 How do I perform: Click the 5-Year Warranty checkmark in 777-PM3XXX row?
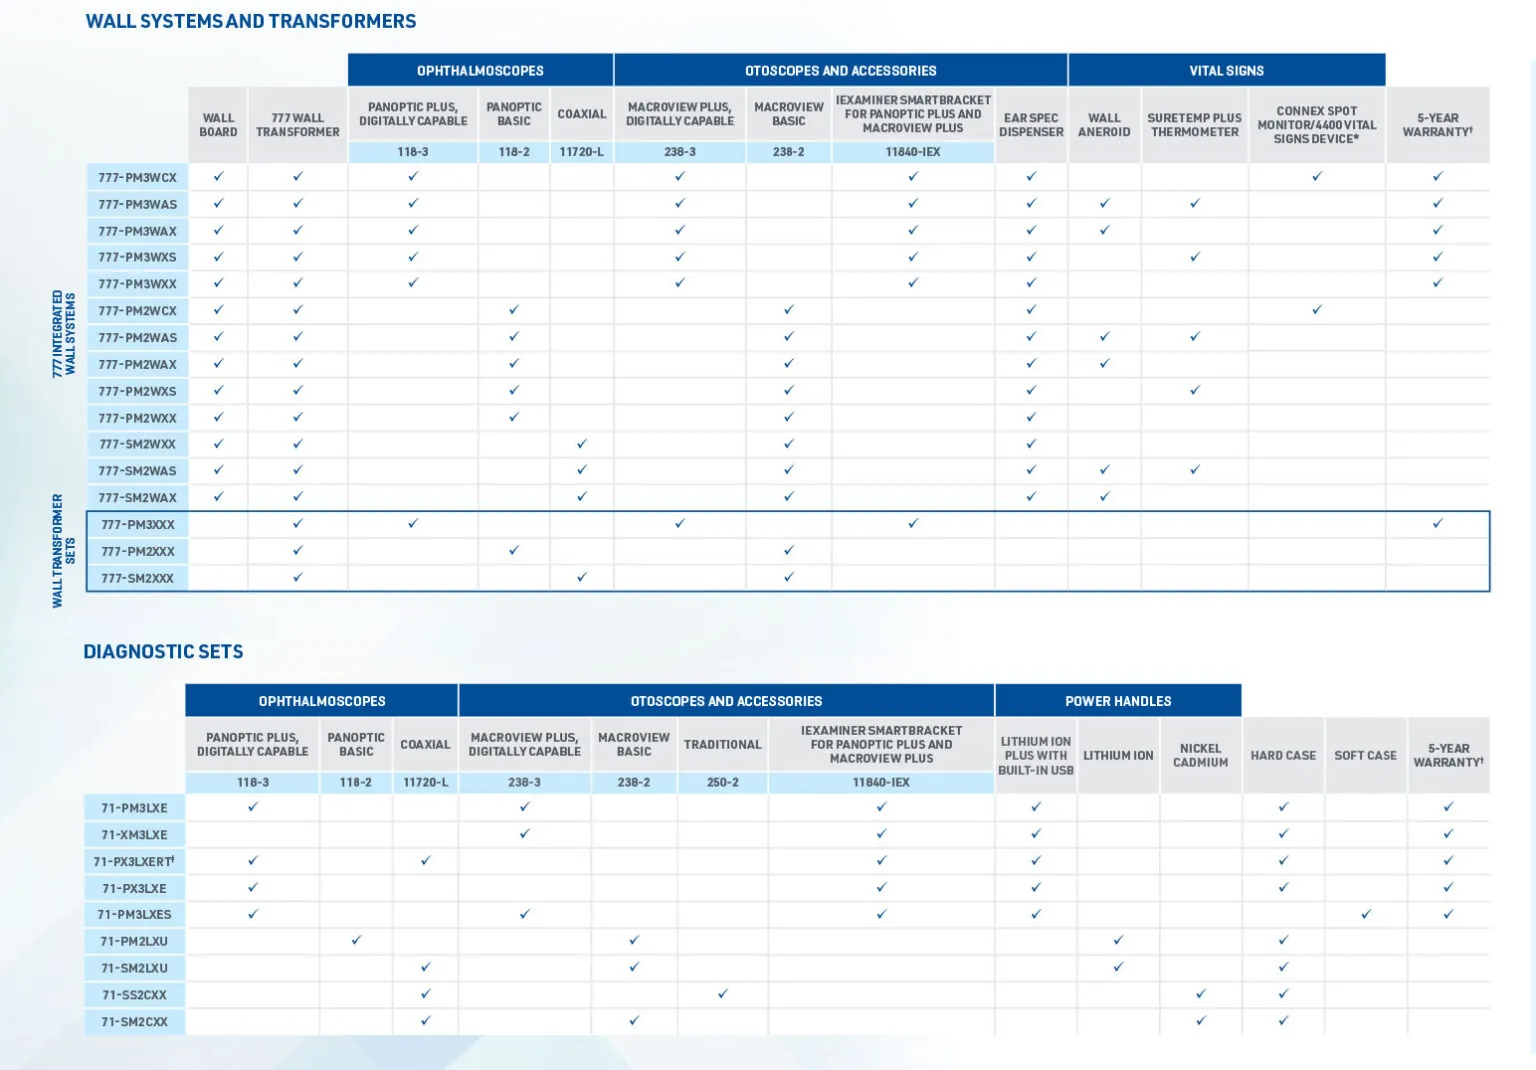[1437, 523]
